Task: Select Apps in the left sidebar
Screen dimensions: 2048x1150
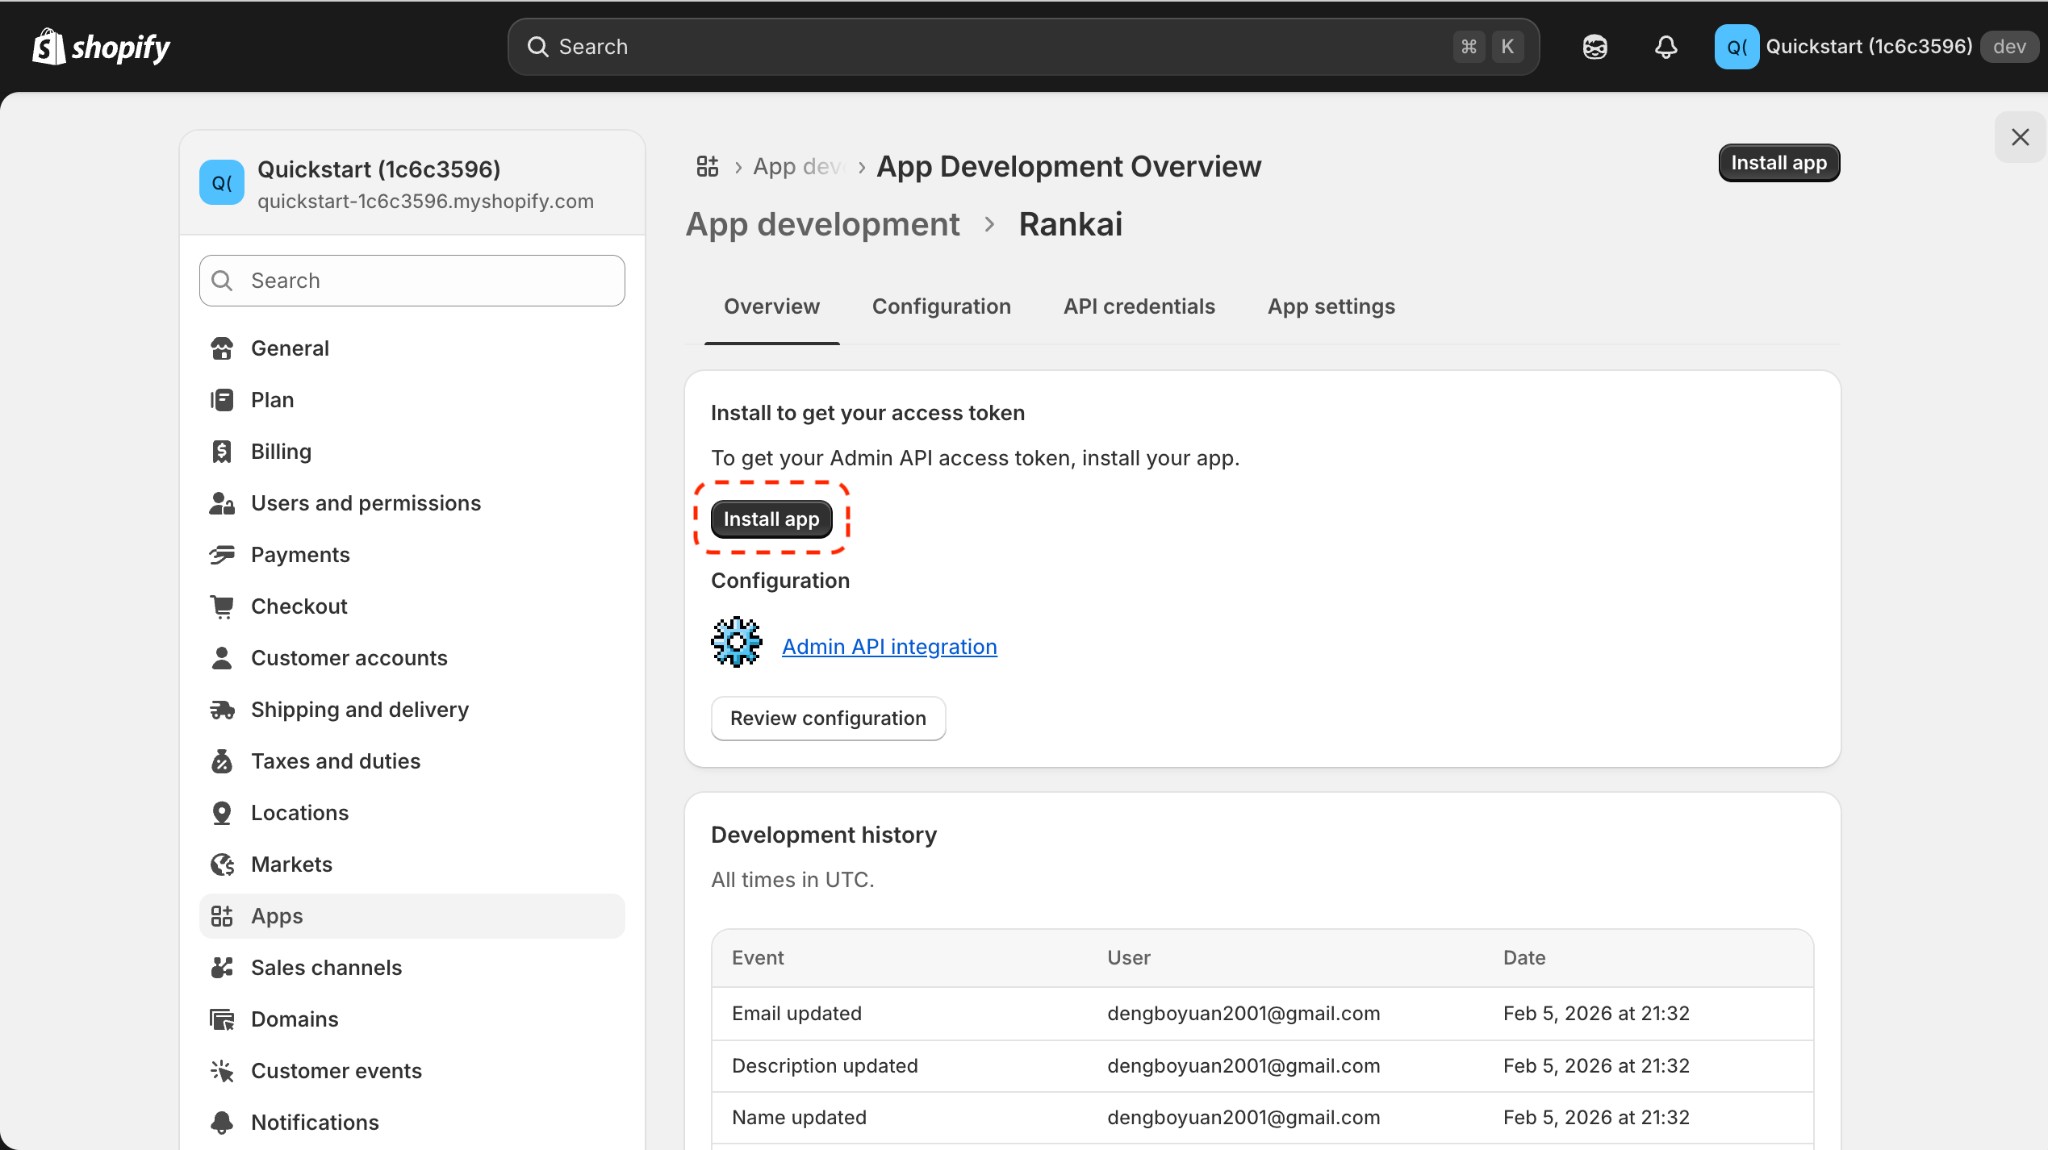Action: [x=277, y=915]
